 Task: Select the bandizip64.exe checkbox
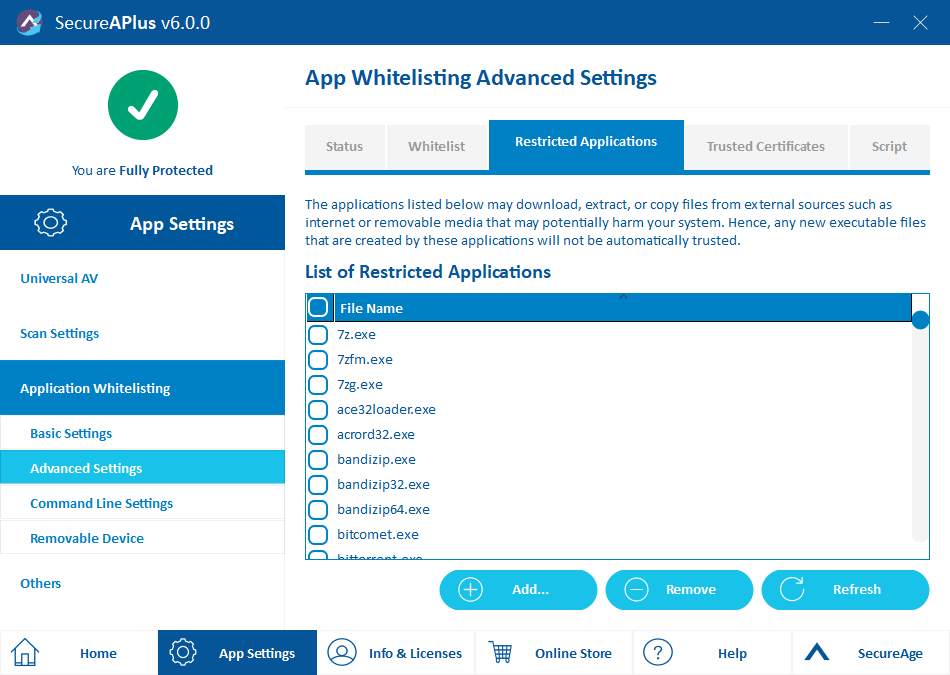click(x=318, y=510)
